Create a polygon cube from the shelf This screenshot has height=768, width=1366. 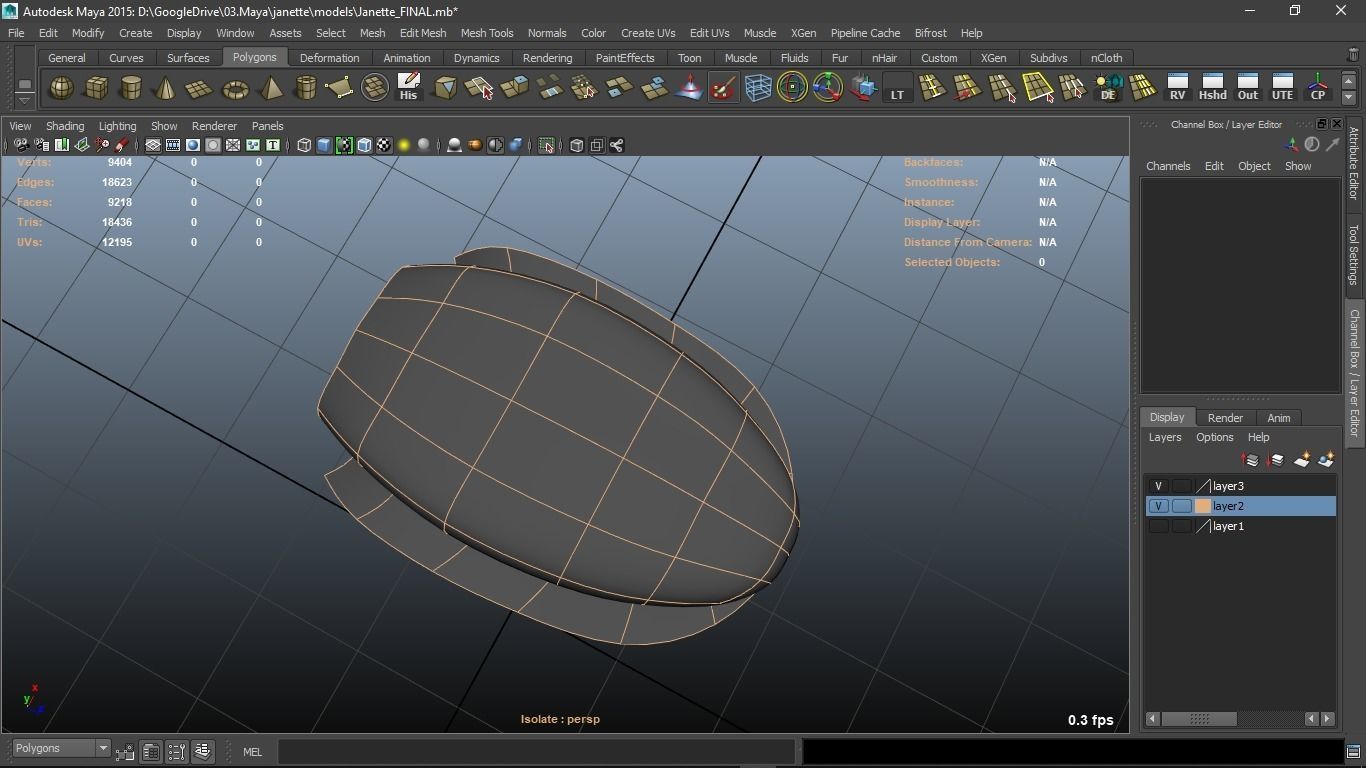coord(96,88)
